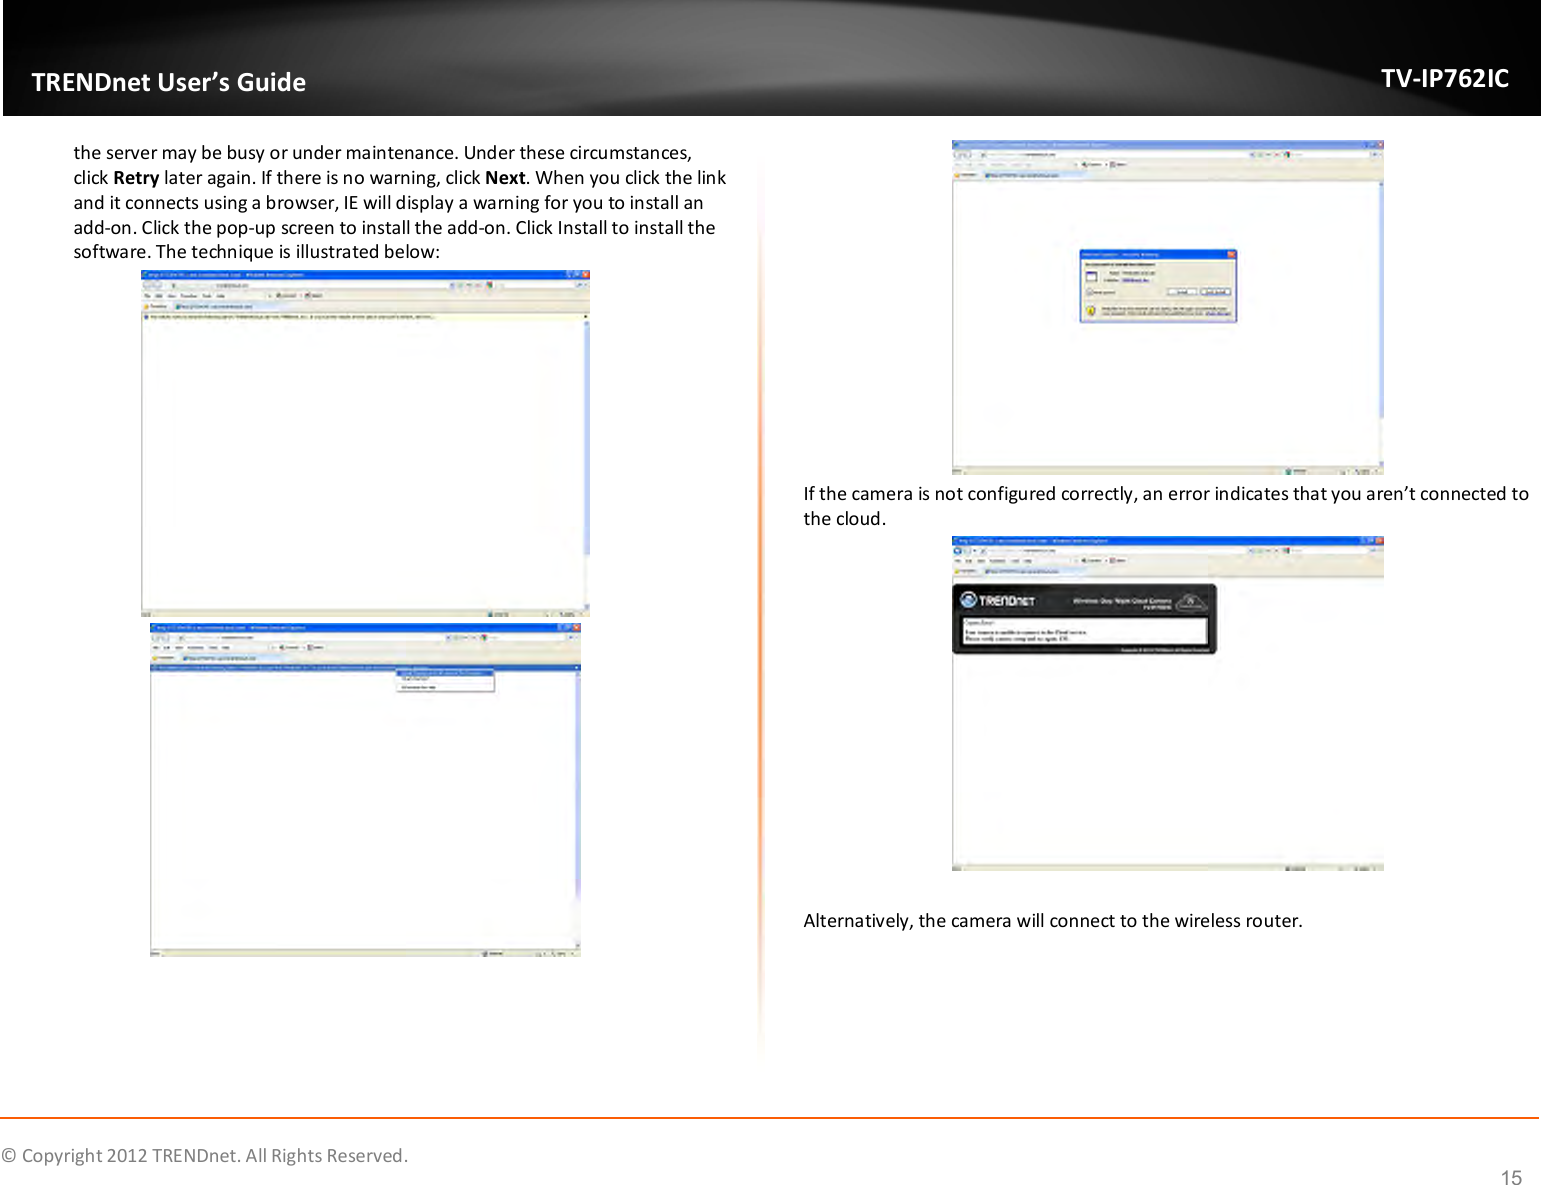
Task: Open the screenshot with the Security Warning dialog
Action: tap(1167, 307)
